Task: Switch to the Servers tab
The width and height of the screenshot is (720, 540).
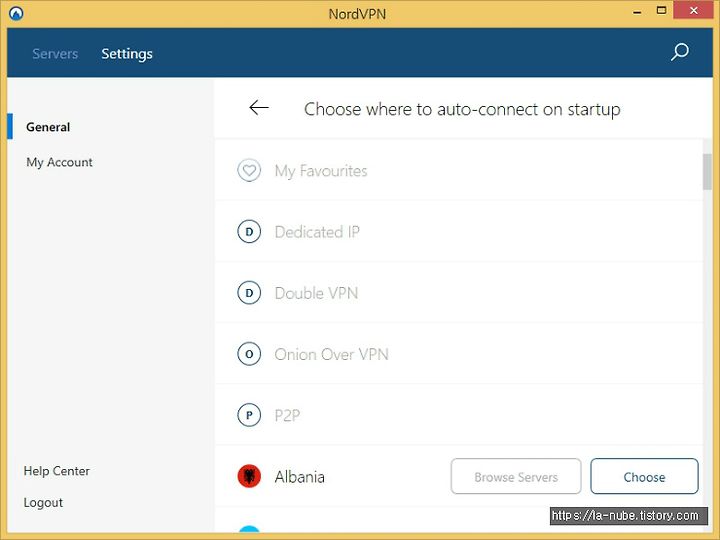Action: [55, 54]
